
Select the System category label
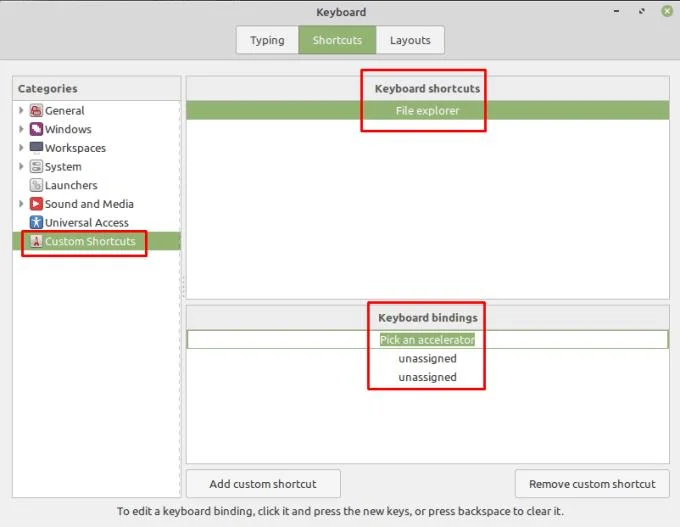[63, 167]
